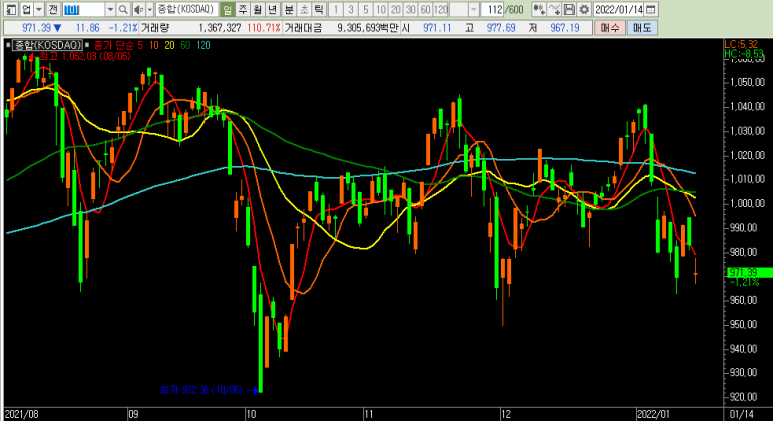Select the 틱 tick period
773x421 pixels.
(x=319, y=9)
